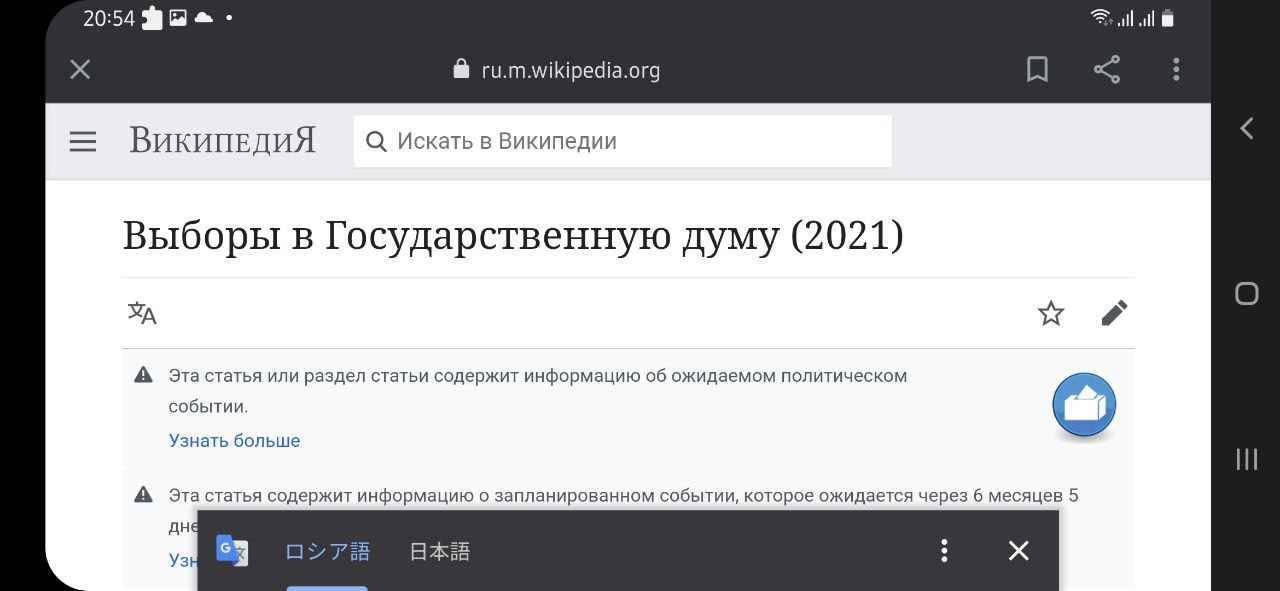1280x591 pixels.
Task: Tap the Android home navigation button
Action: pyautogui.click(x=1246, y=293)
